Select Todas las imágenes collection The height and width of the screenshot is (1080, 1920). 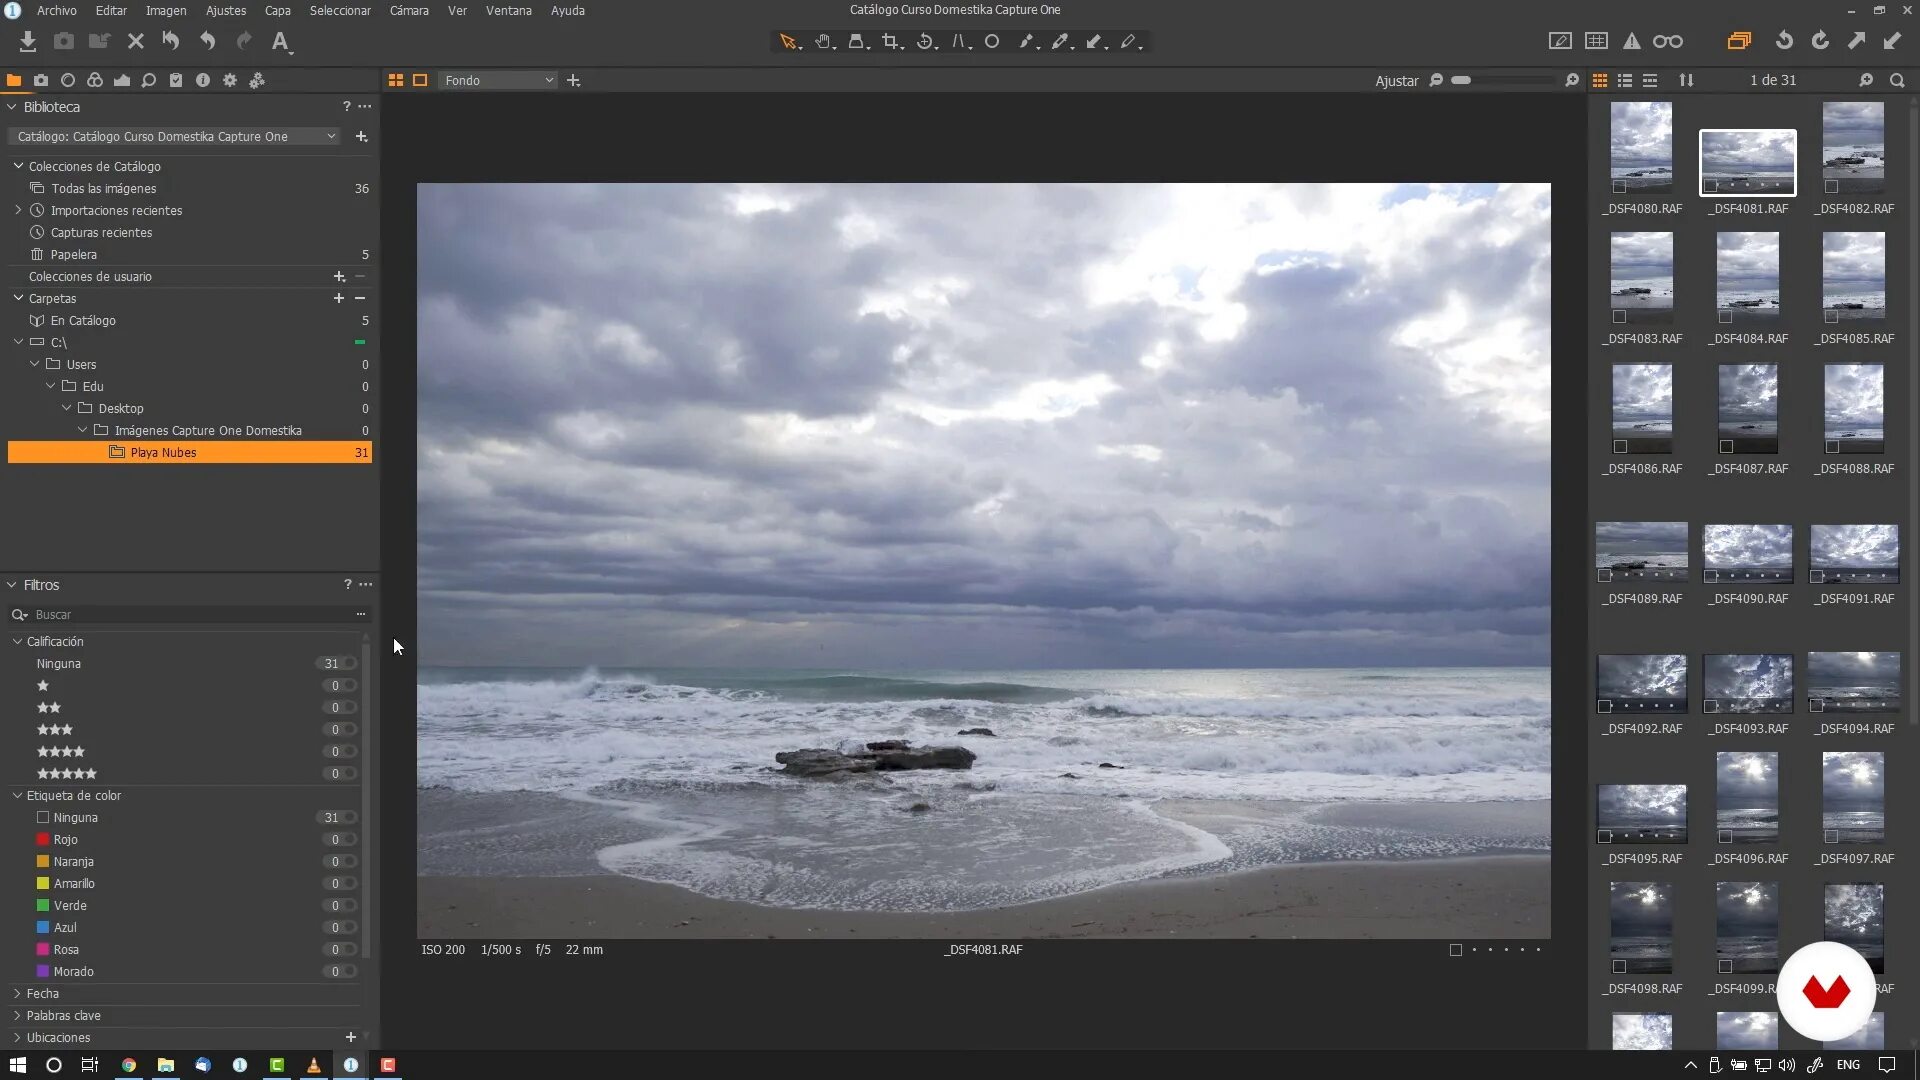click(x=104, y=188)
